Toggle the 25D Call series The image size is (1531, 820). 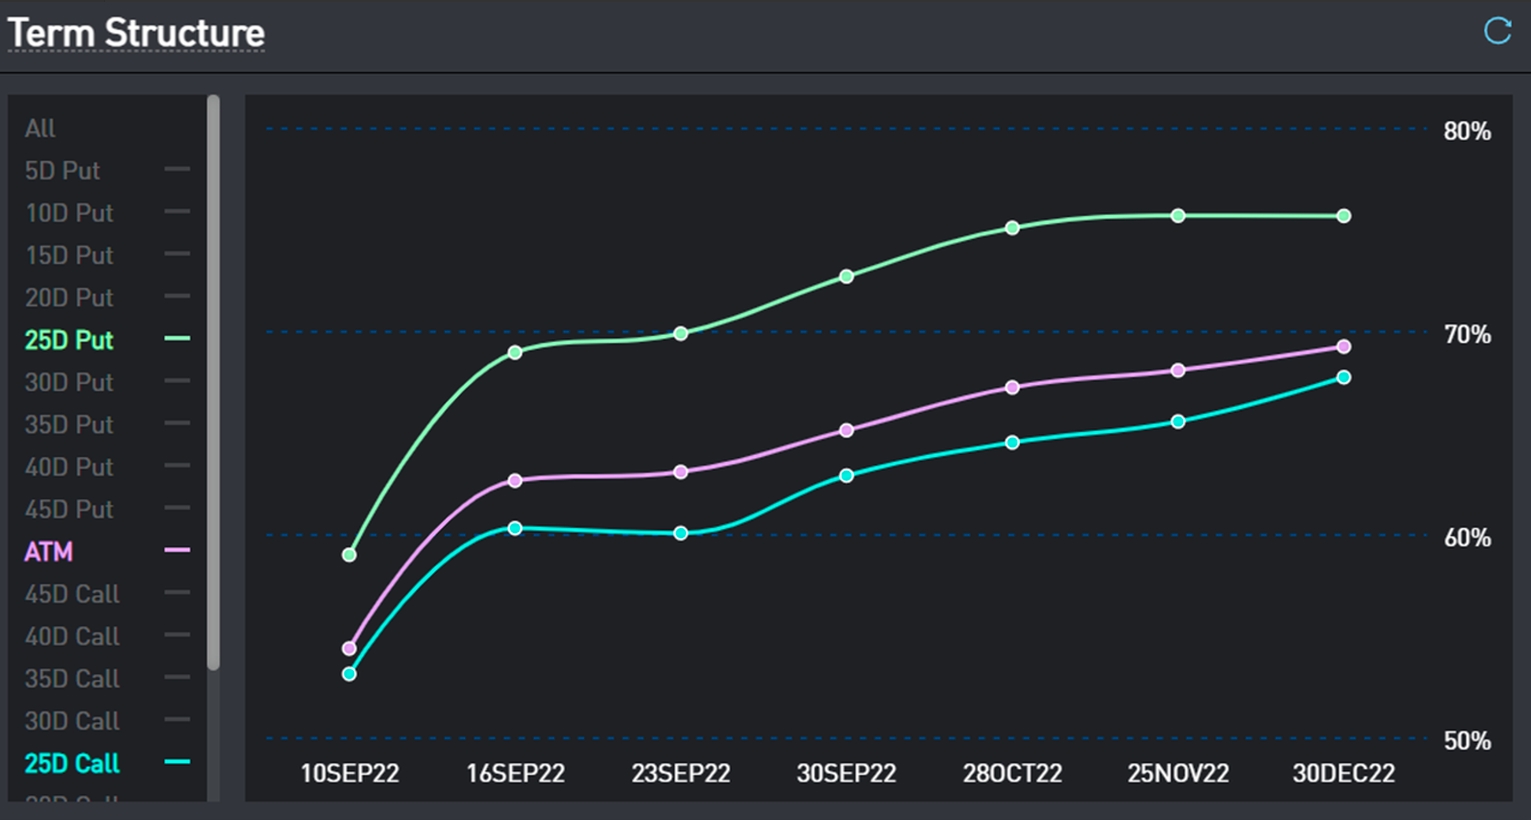point(72,764)
